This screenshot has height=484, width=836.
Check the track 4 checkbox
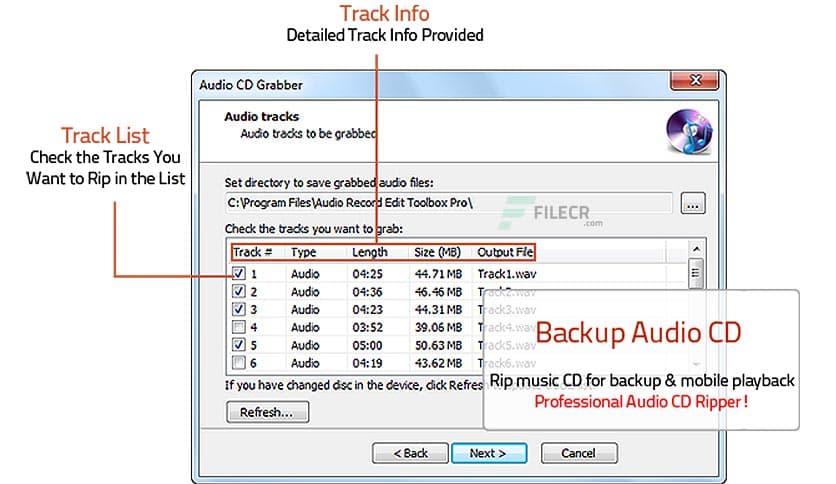point(238,327)
